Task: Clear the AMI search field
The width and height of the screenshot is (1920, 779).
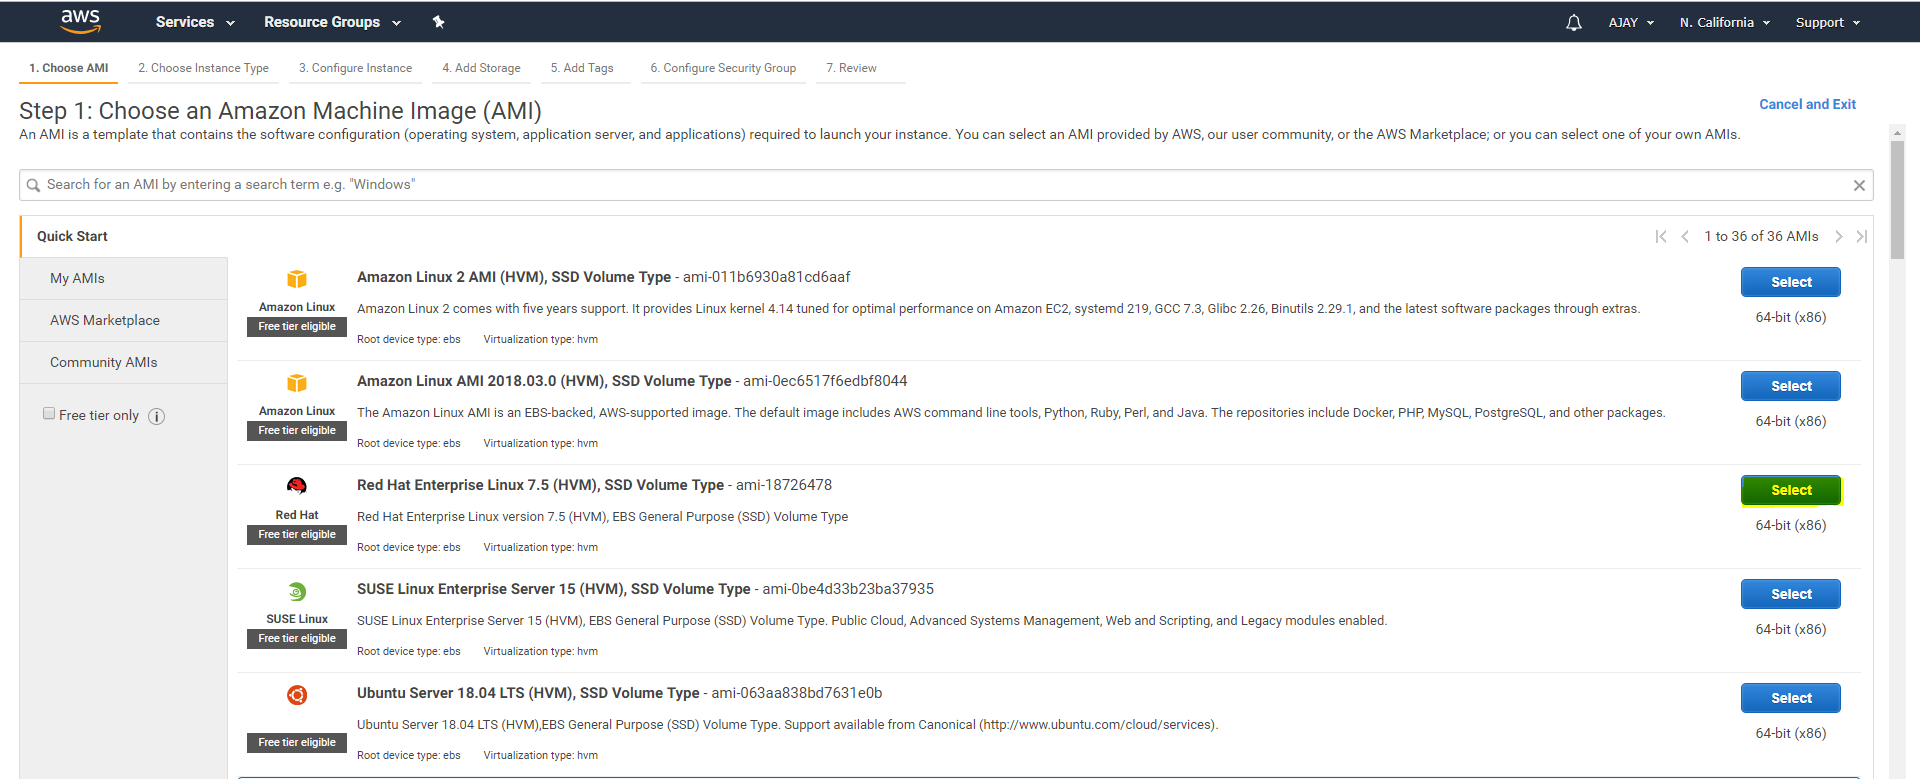Action: tap(1859, 185)
